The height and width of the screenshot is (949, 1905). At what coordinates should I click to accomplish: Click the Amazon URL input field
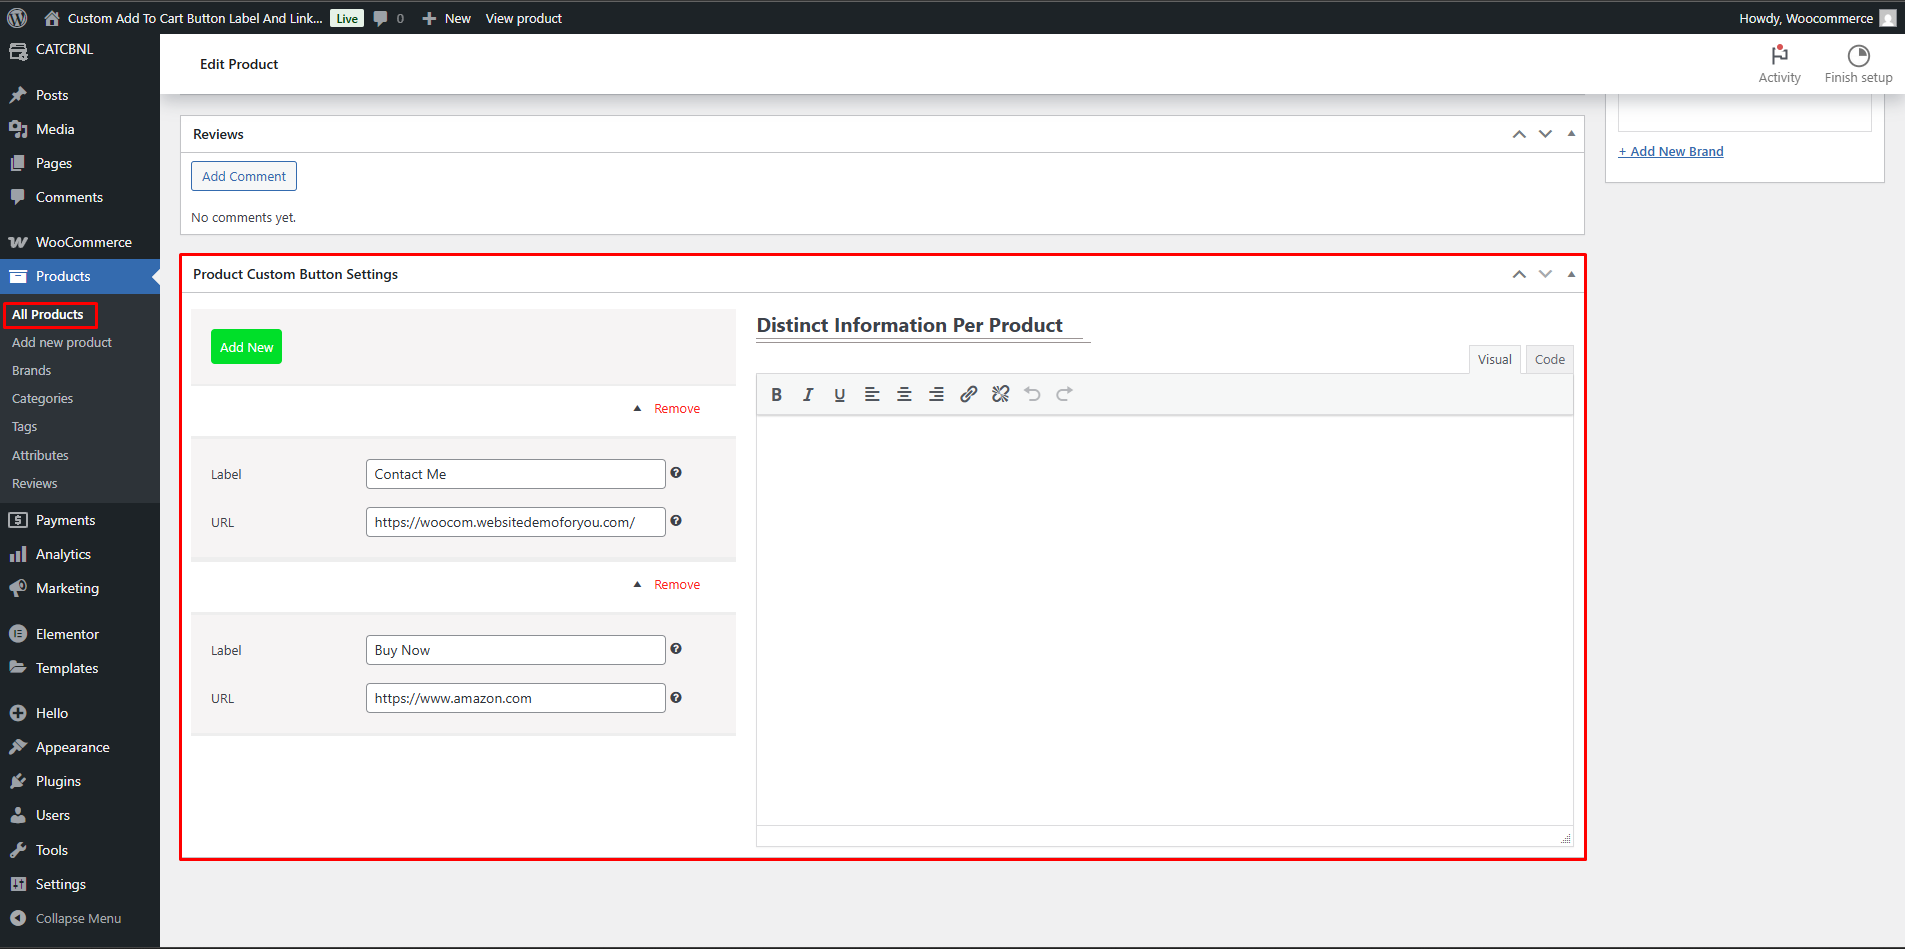pyautogui.click(x=515, y=698)
